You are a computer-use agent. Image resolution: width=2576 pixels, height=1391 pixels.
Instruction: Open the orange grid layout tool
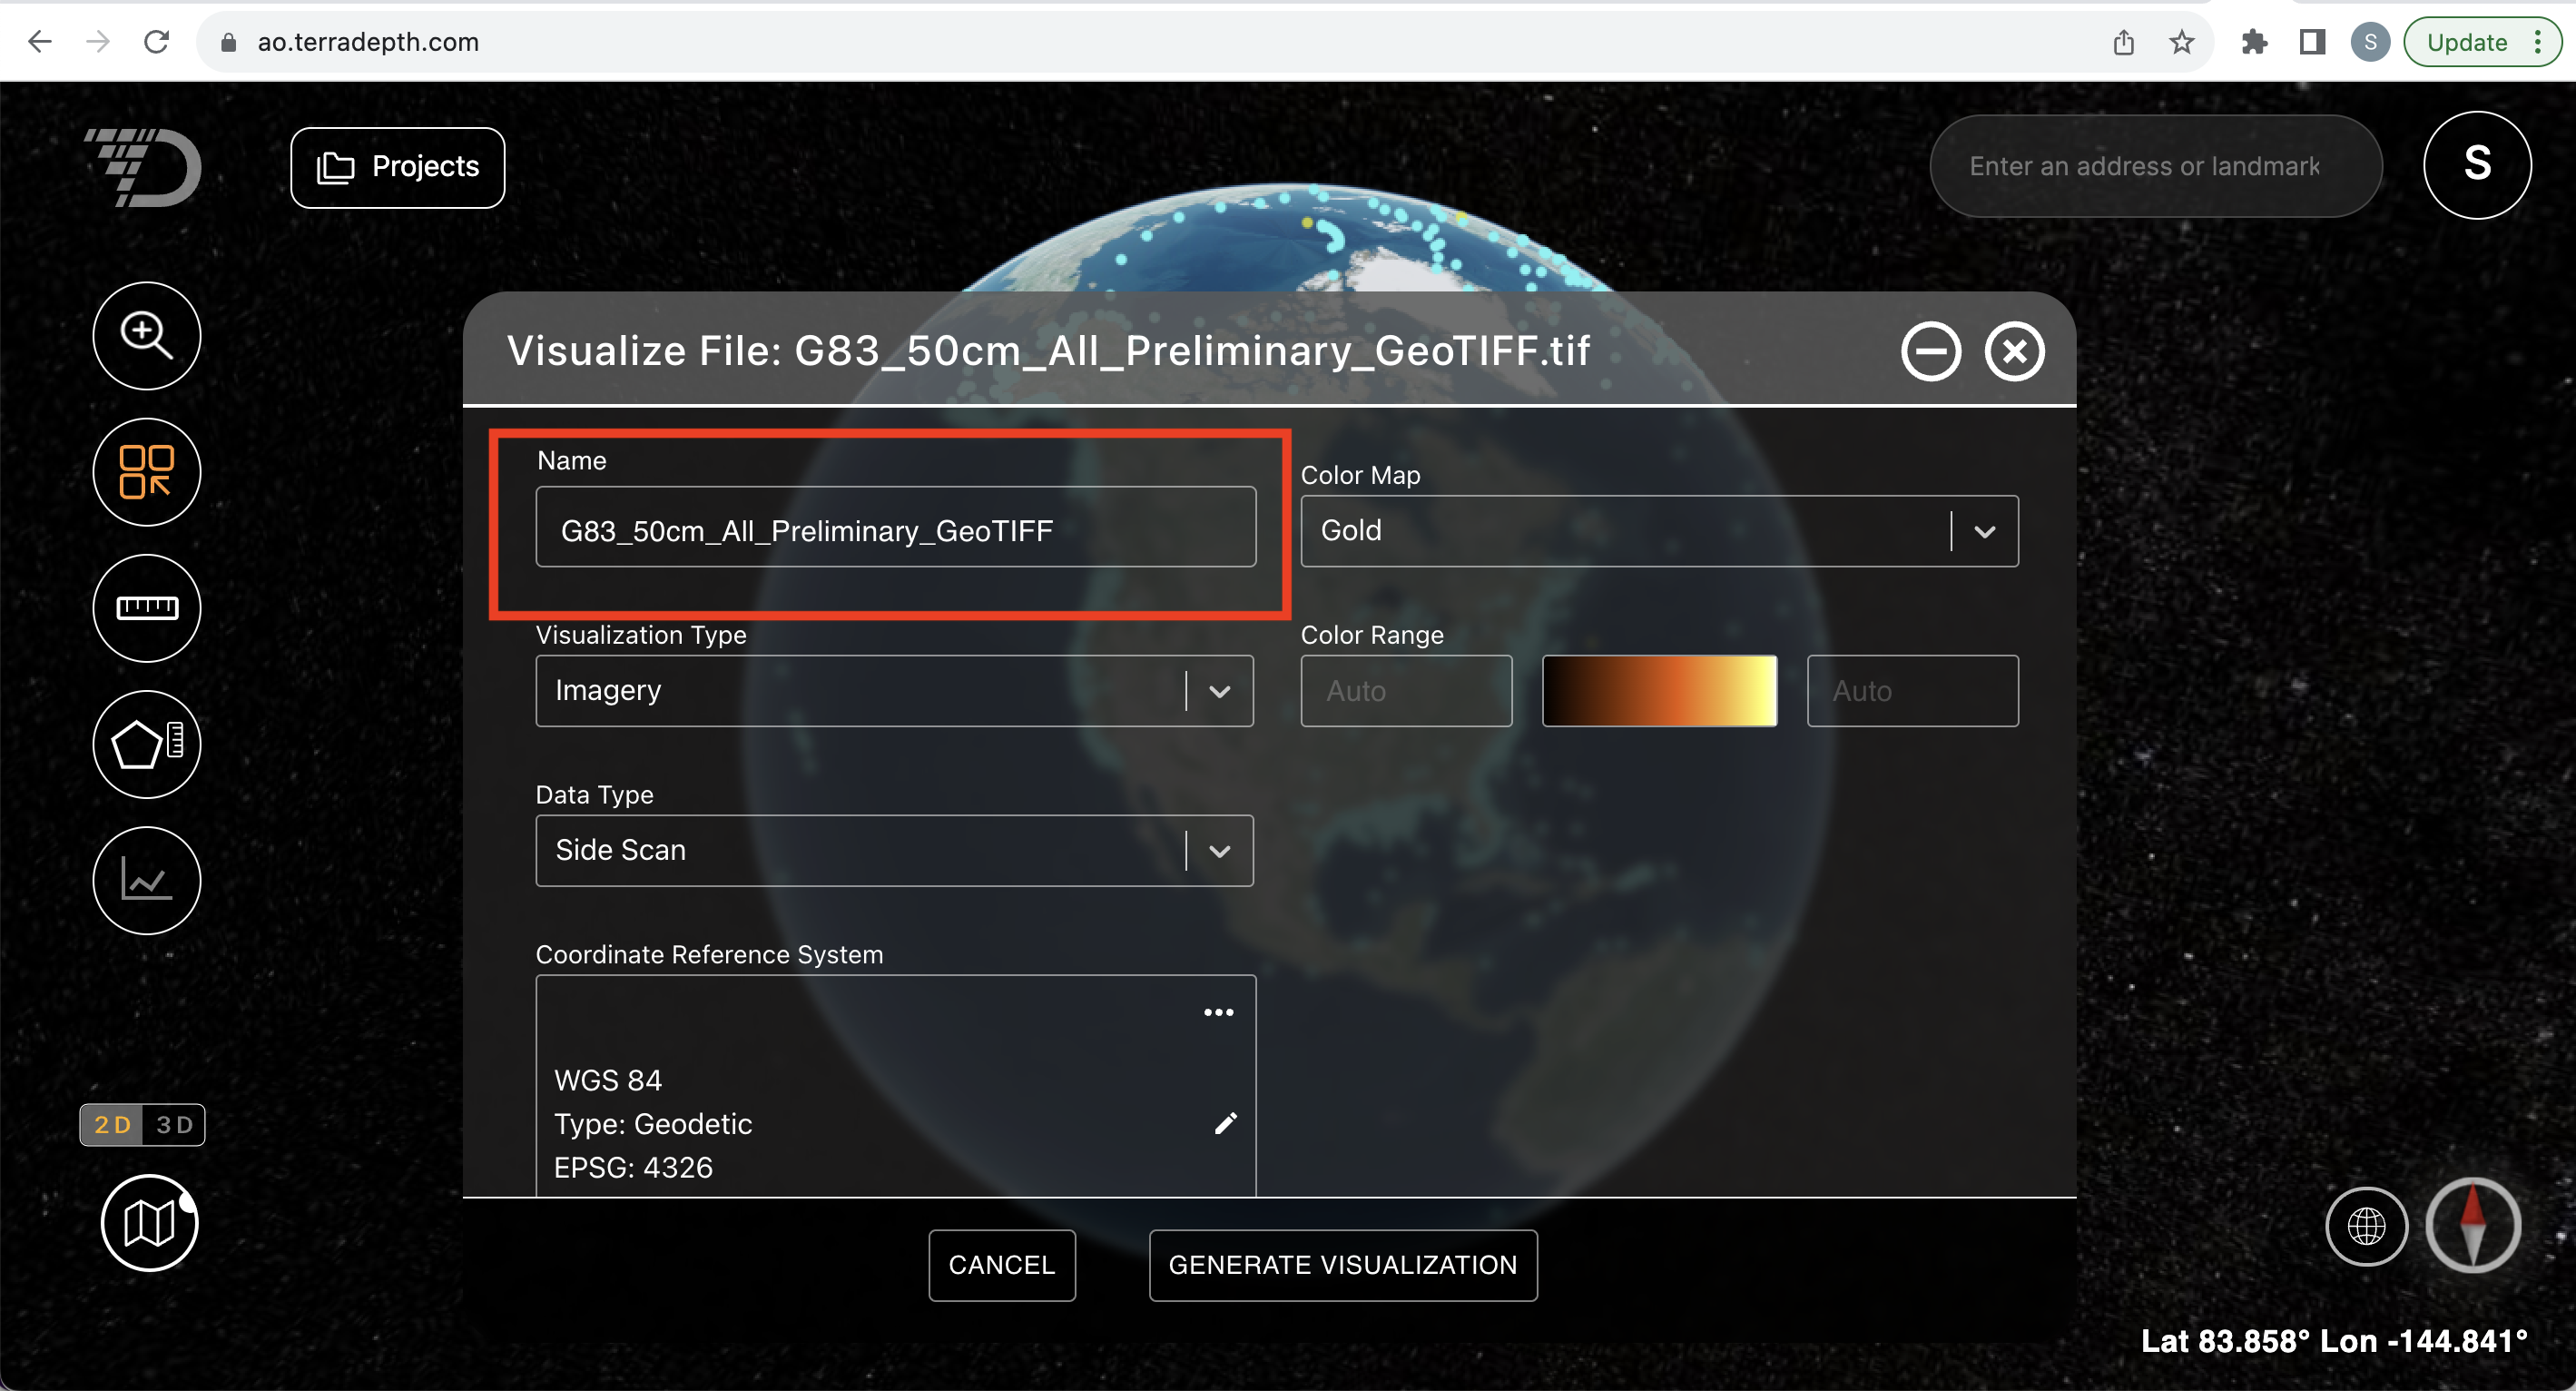pos(147,471)
